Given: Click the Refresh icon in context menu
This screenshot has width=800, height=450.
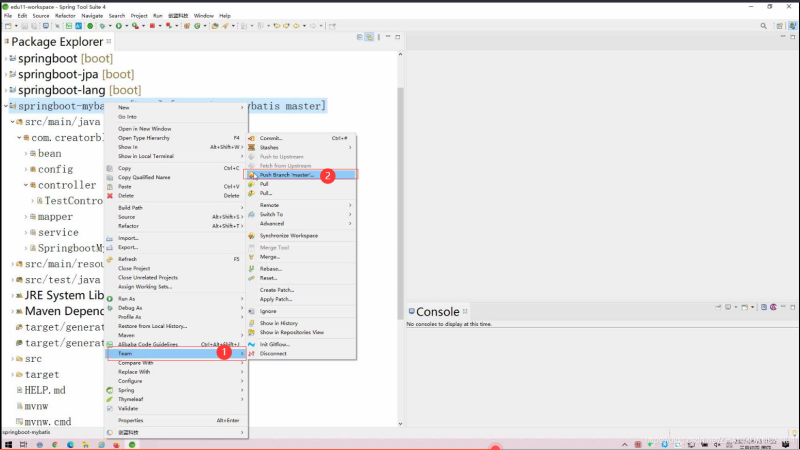Looking at the screenshot, I should click(x=111, y=259).
